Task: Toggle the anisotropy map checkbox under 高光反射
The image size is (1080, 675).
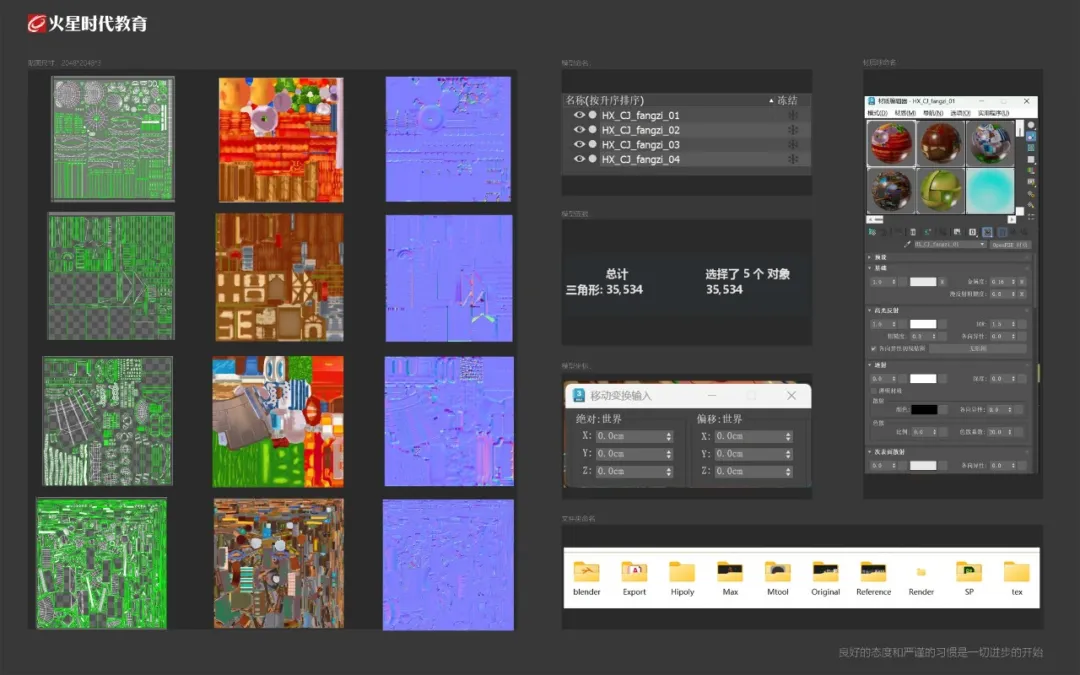Action: (873, 349)
